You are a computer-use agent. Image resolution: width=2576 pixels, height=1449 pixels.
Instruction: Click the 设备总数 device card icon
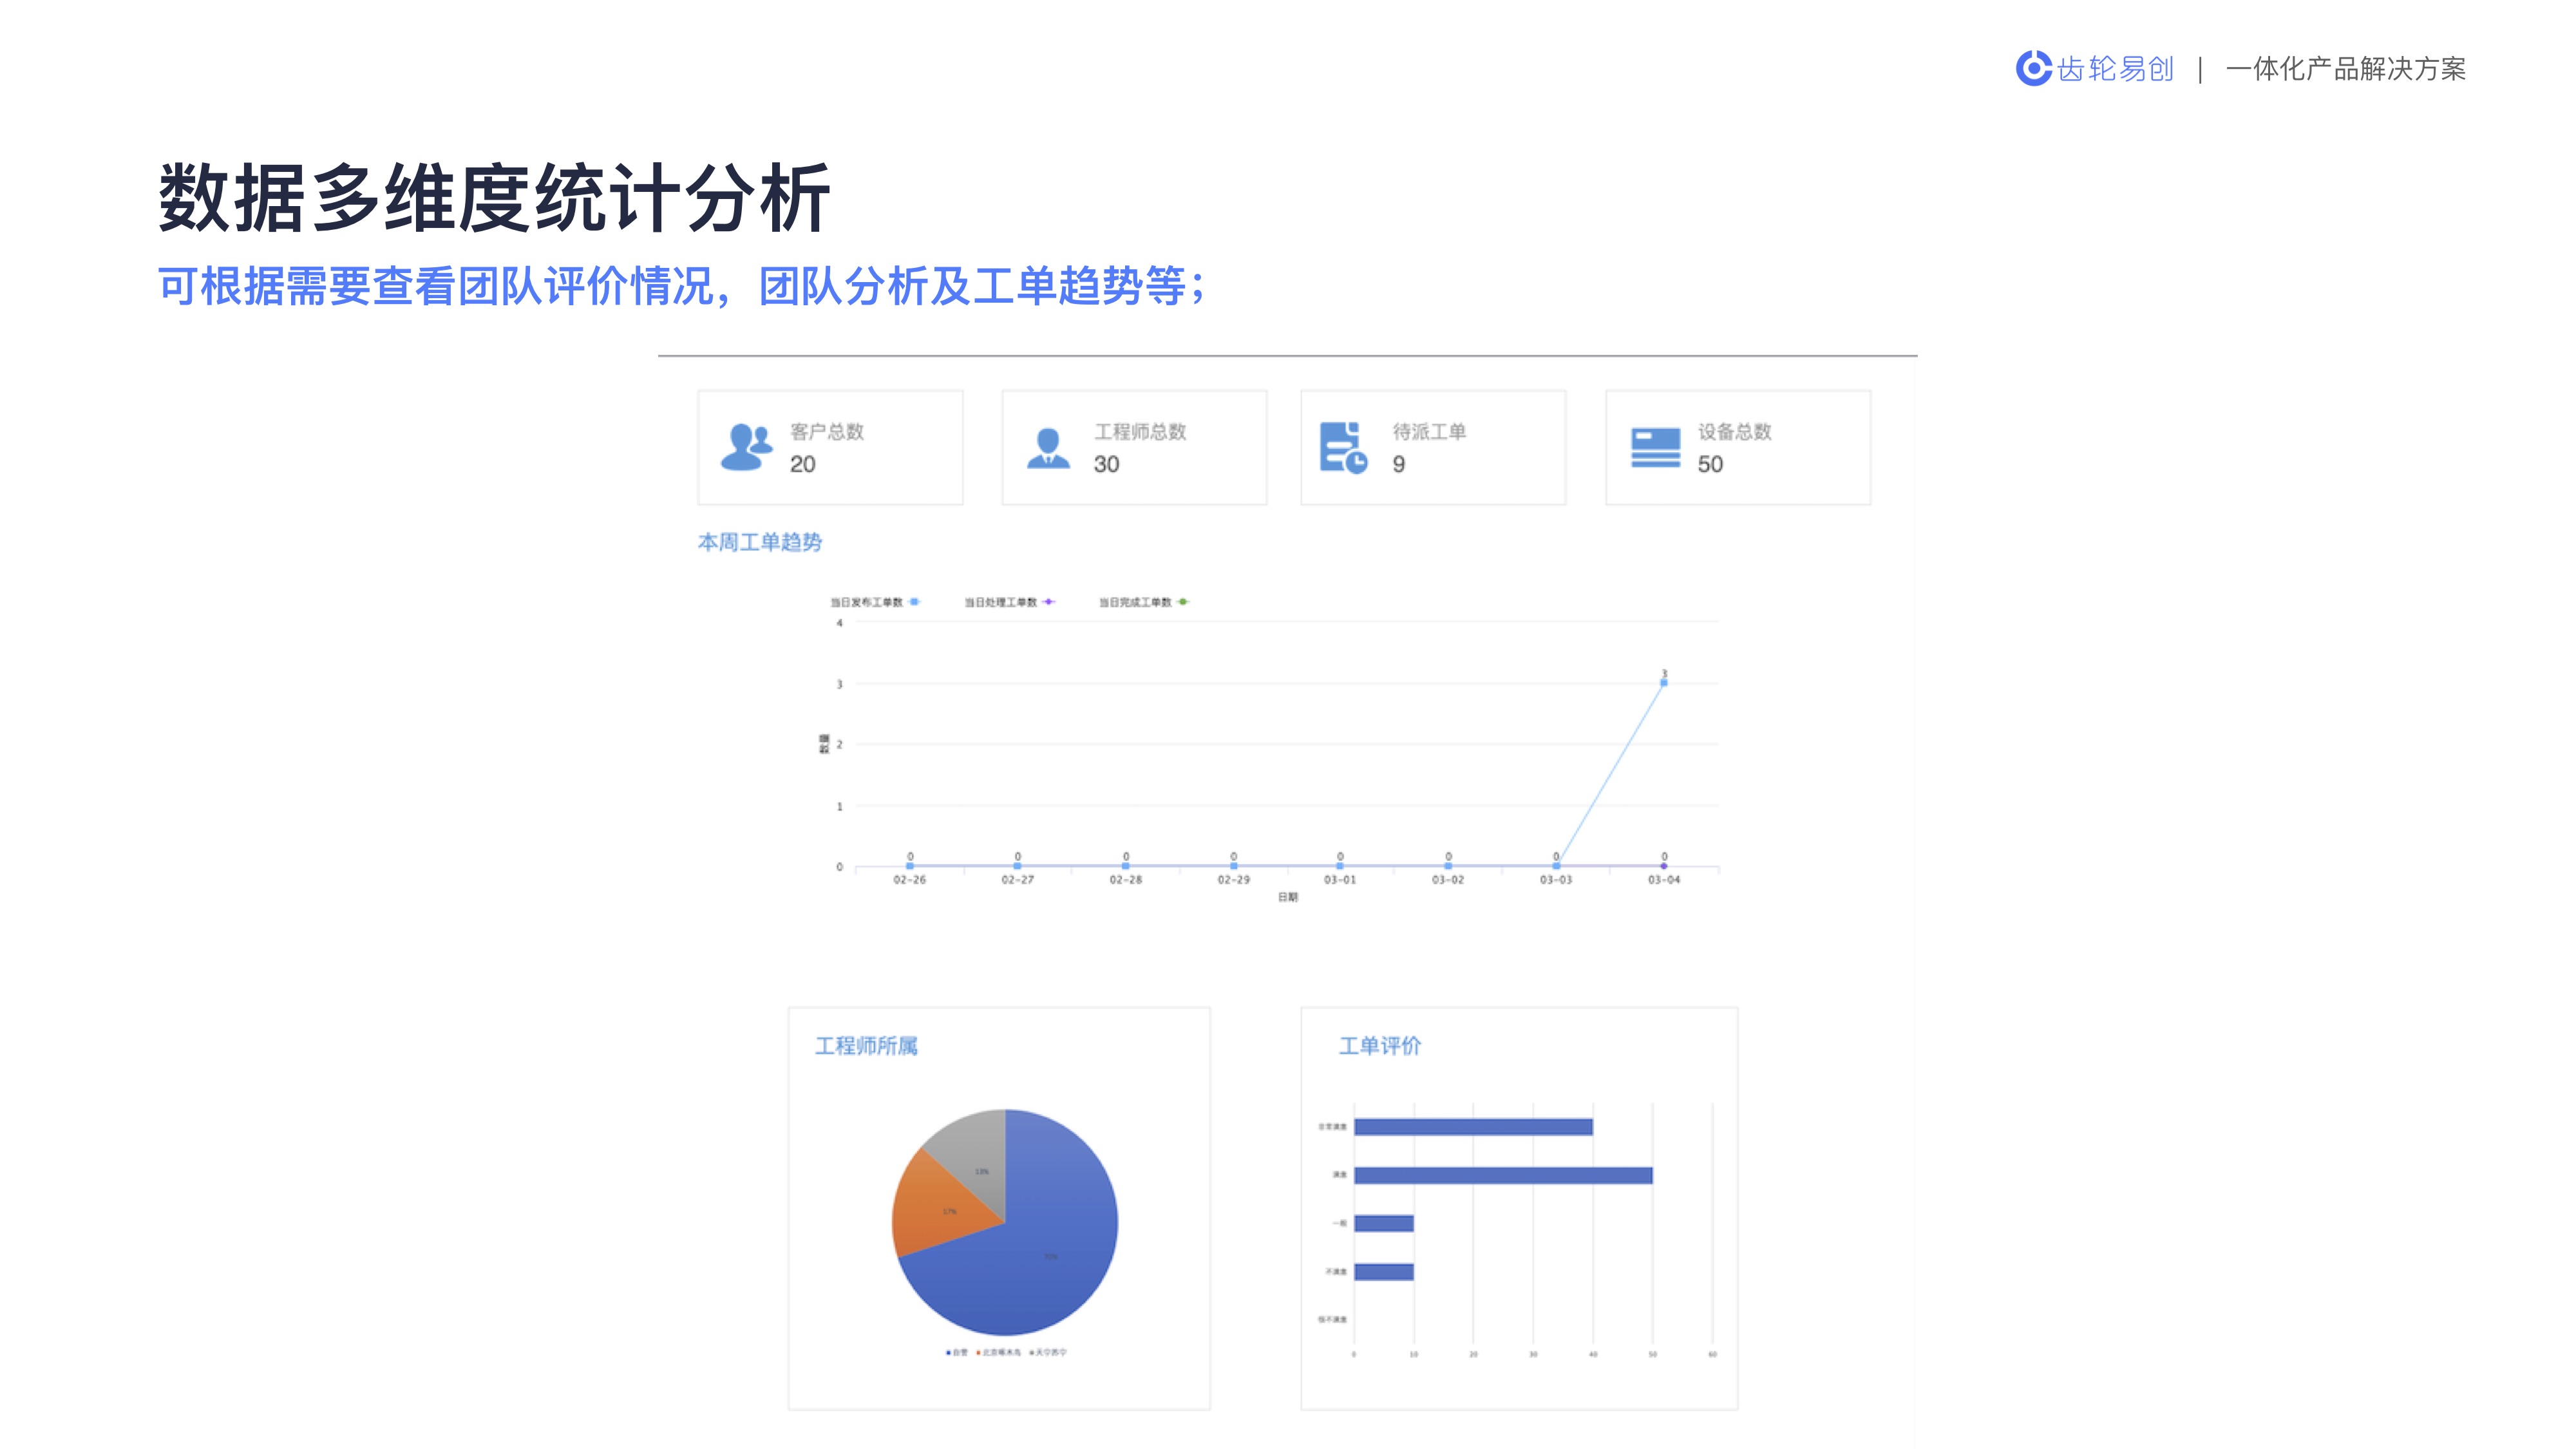1655,447
